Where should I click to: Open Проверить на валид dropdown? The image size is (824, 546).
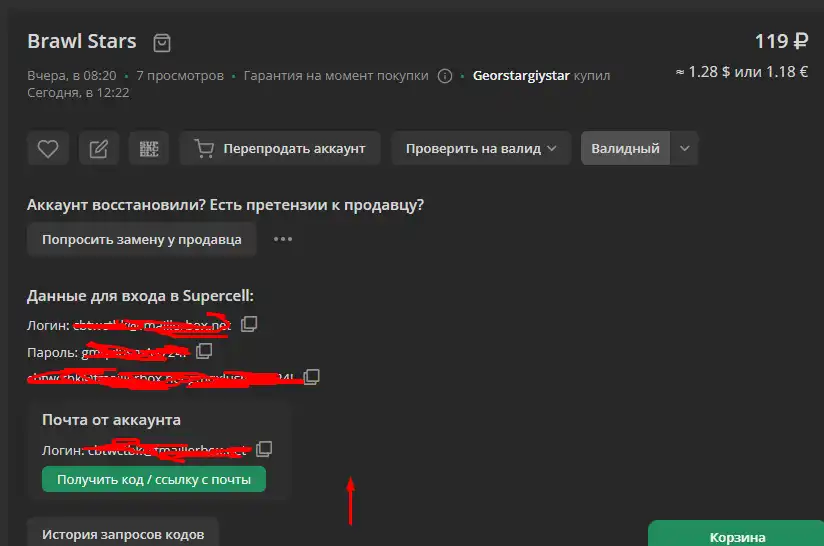(x=481, y=149)
